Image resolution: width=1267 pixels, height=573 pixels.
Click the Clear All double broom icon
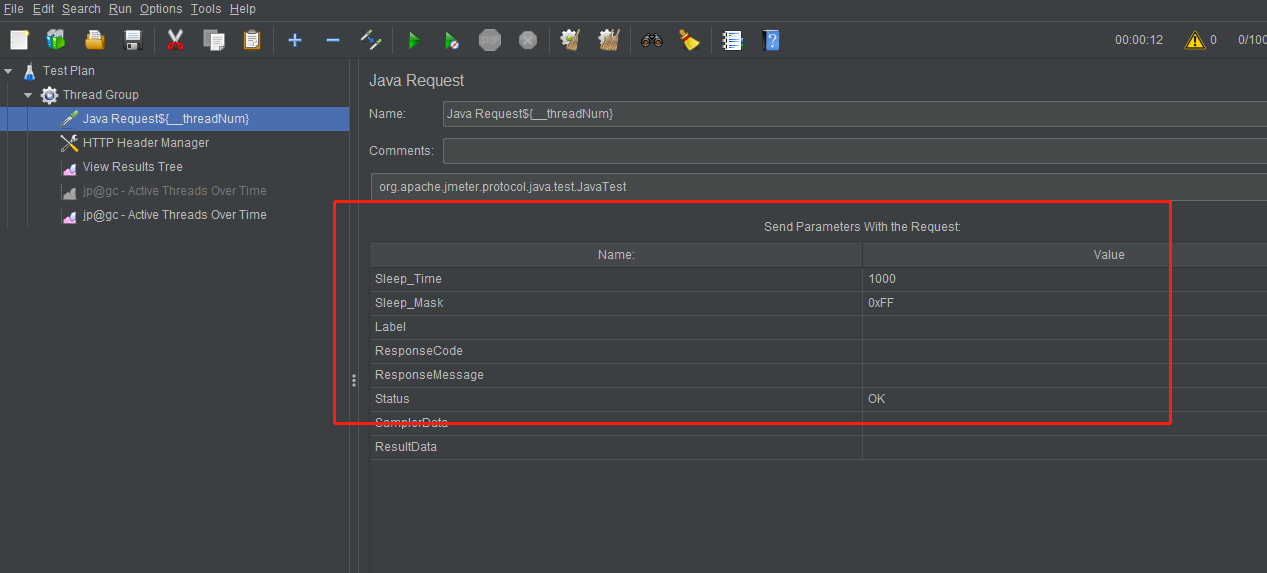coord(609,40)
